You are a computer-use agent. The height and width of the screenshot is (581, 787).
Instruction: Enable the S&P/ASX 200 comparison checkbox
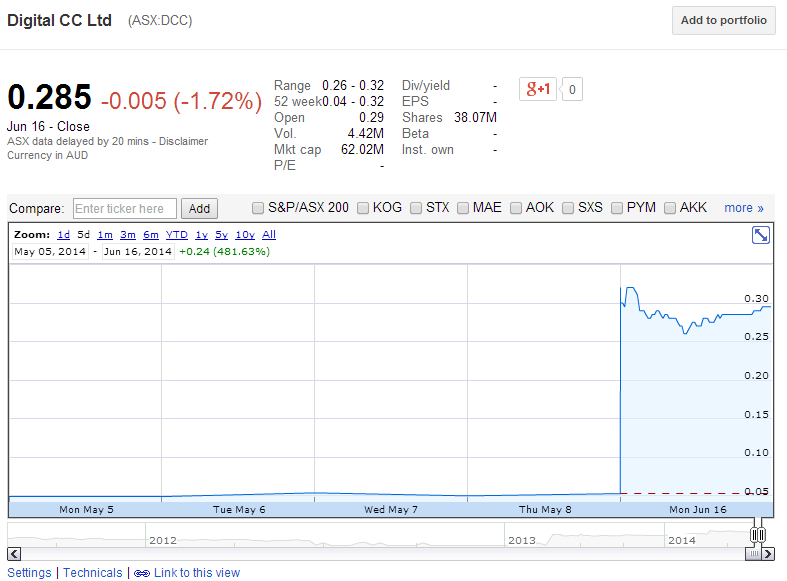[258, 208]
